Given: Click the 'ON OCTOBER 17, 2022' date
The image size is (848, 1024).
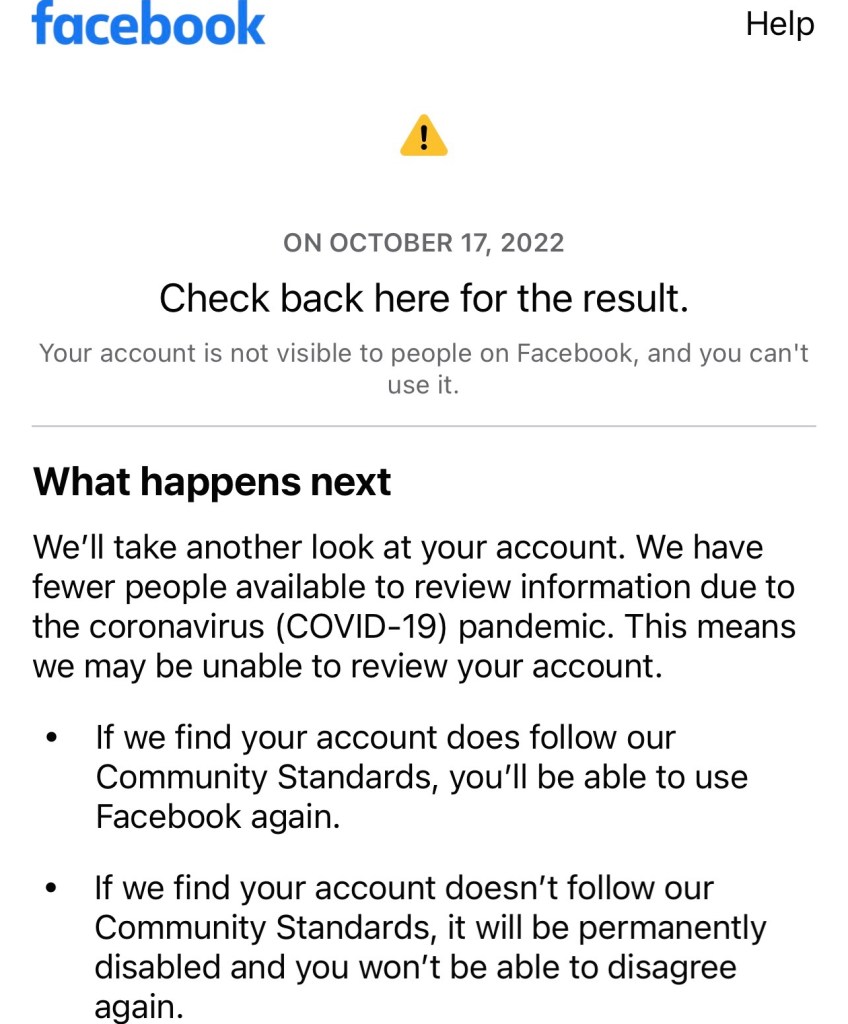Looking at the screenshot, I should (424, 243).
